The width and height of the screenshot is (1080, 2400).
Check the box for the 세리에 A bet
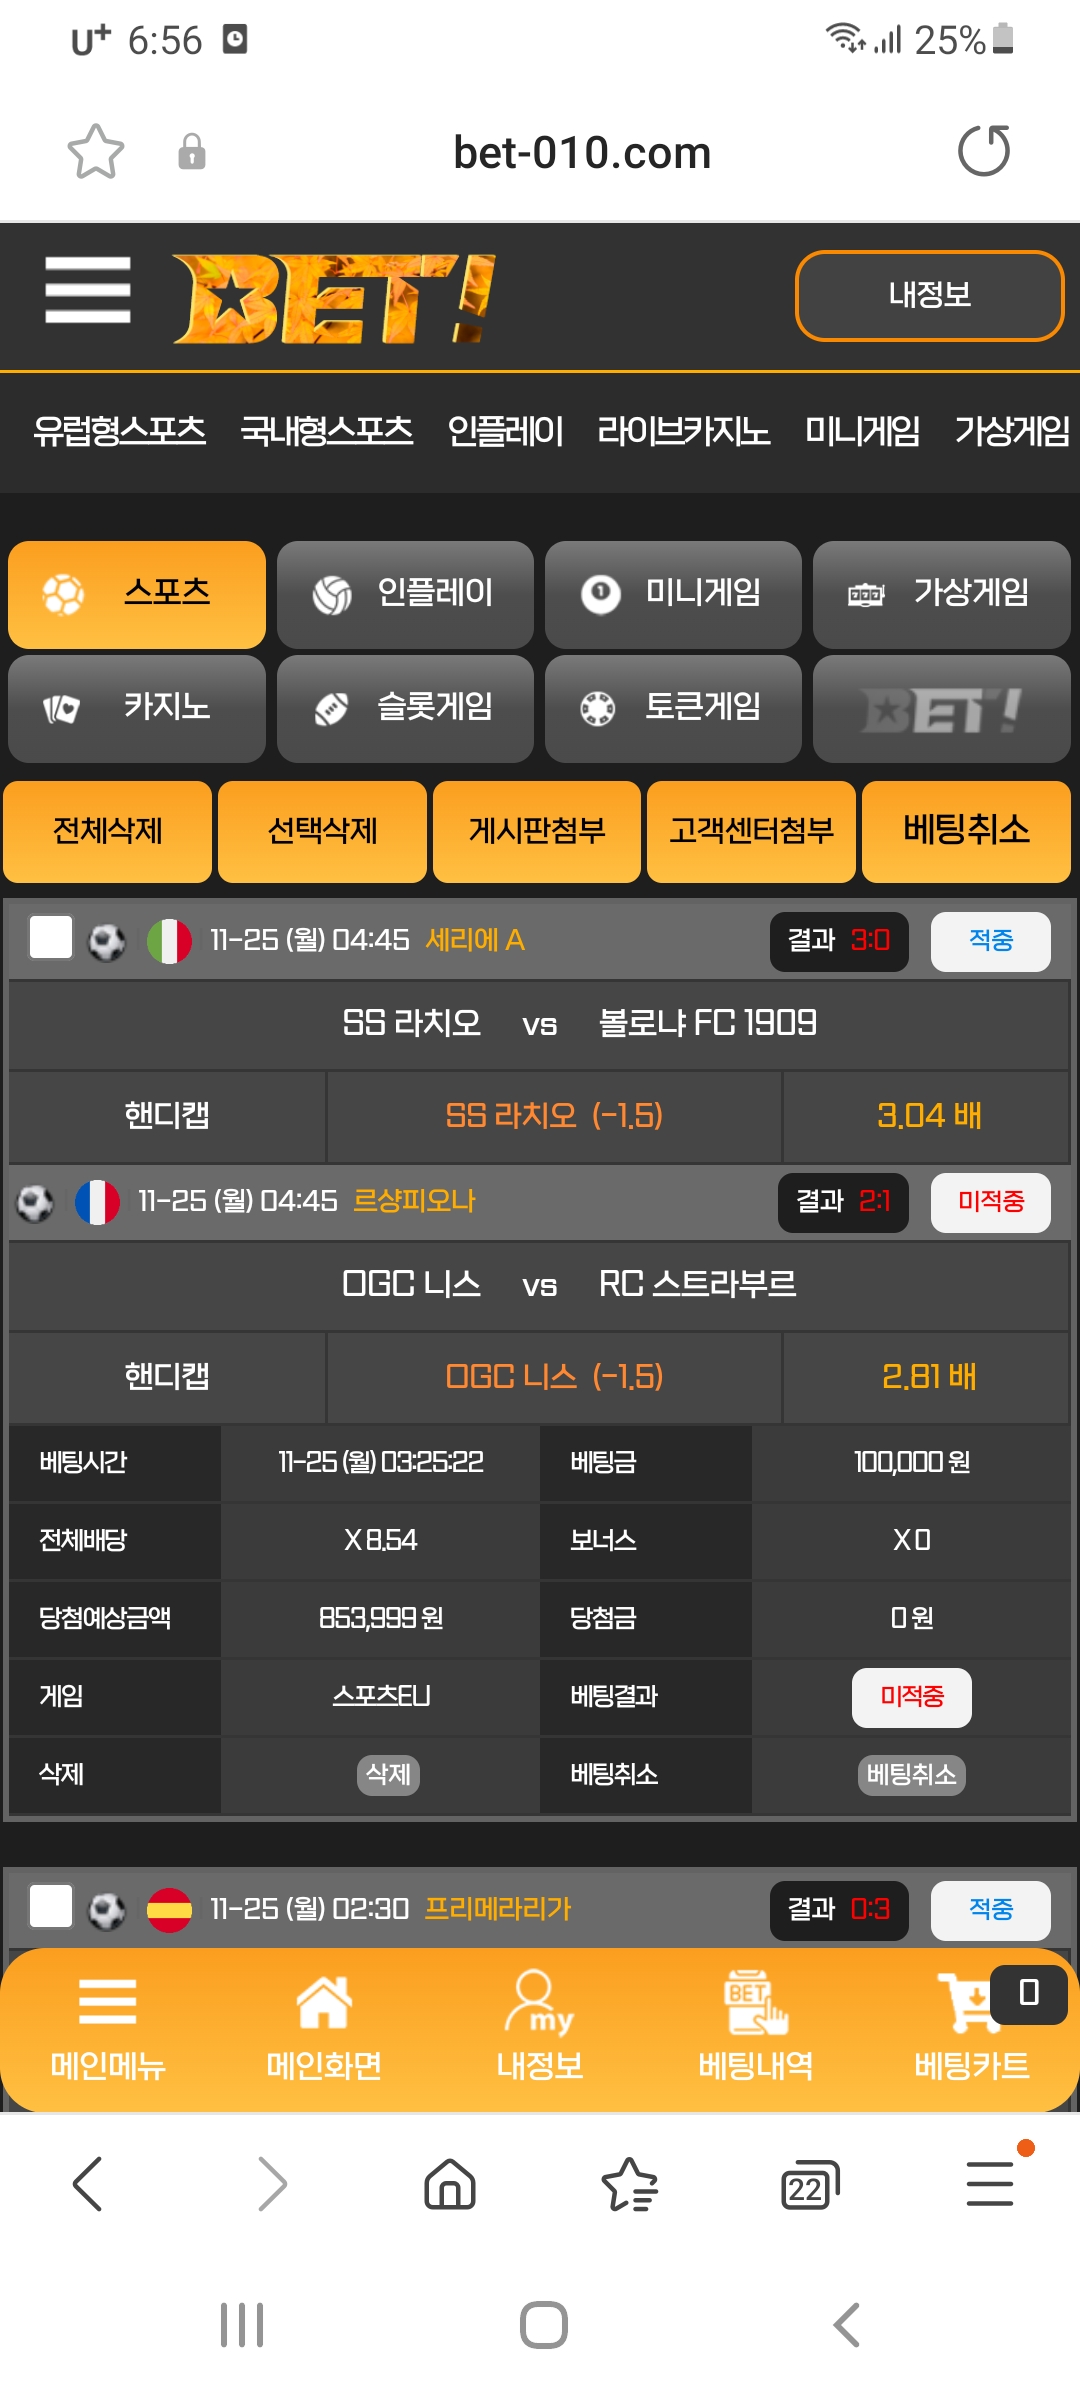(x=51, y=938)
